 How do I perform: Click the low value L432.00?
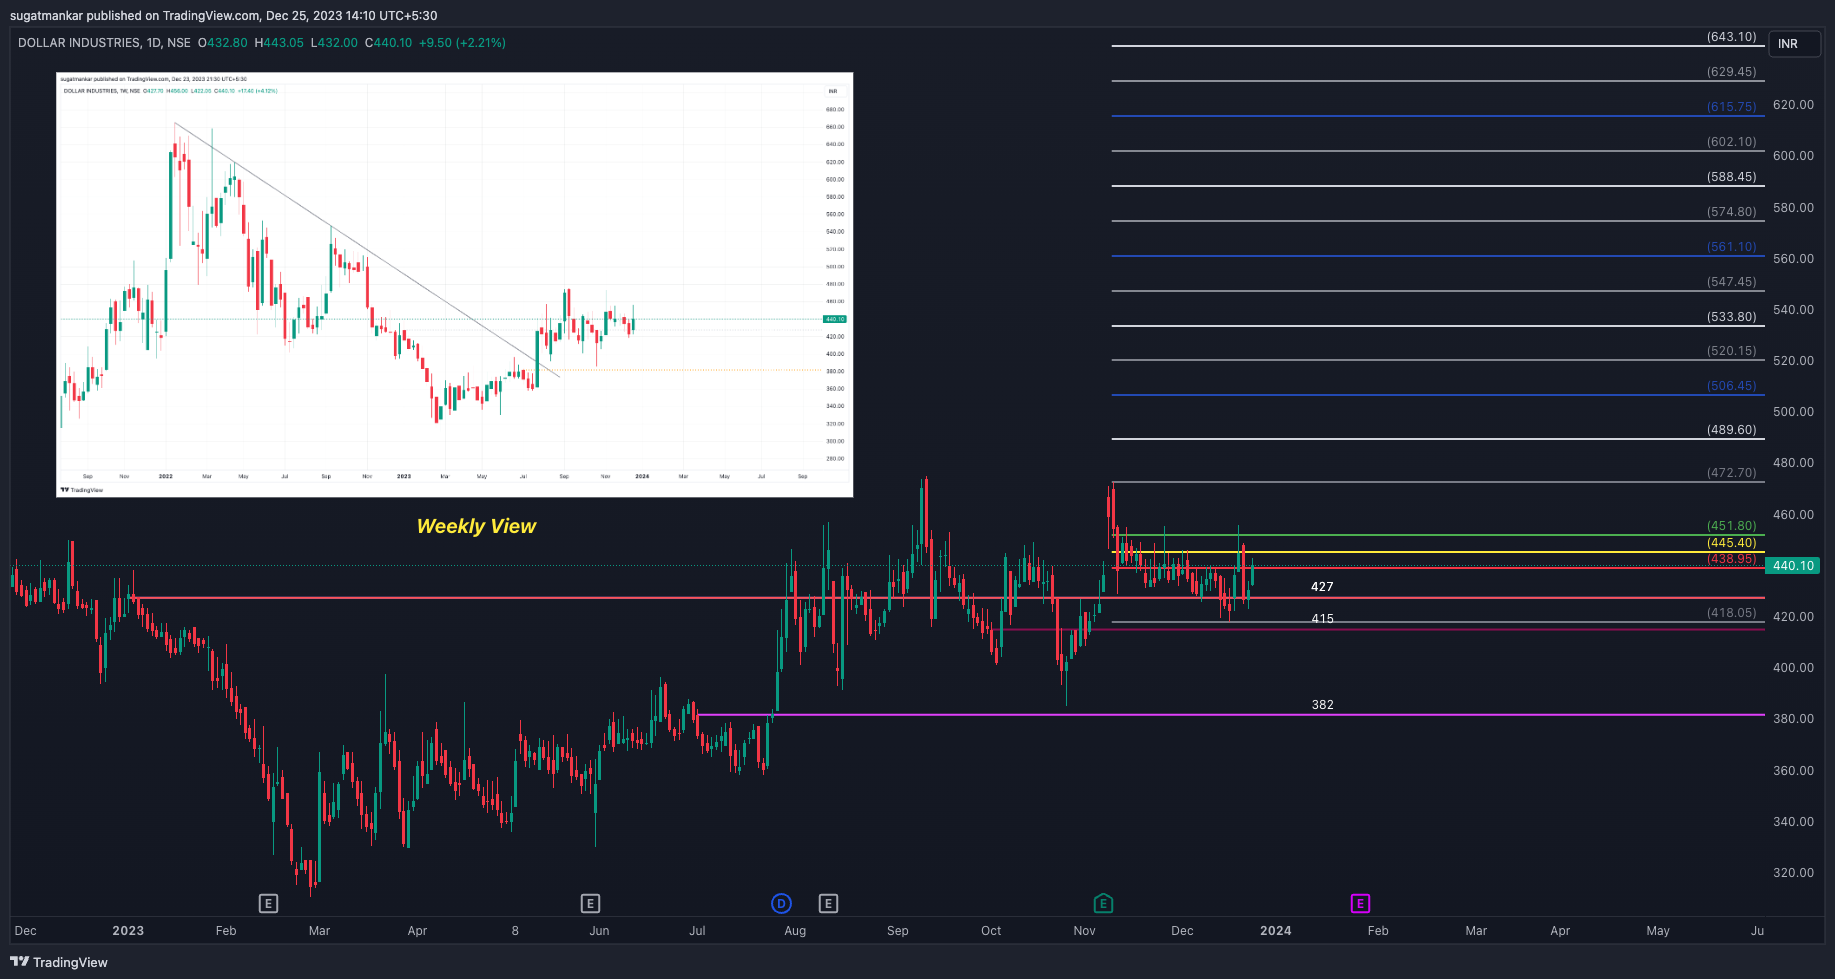(334, 43)
